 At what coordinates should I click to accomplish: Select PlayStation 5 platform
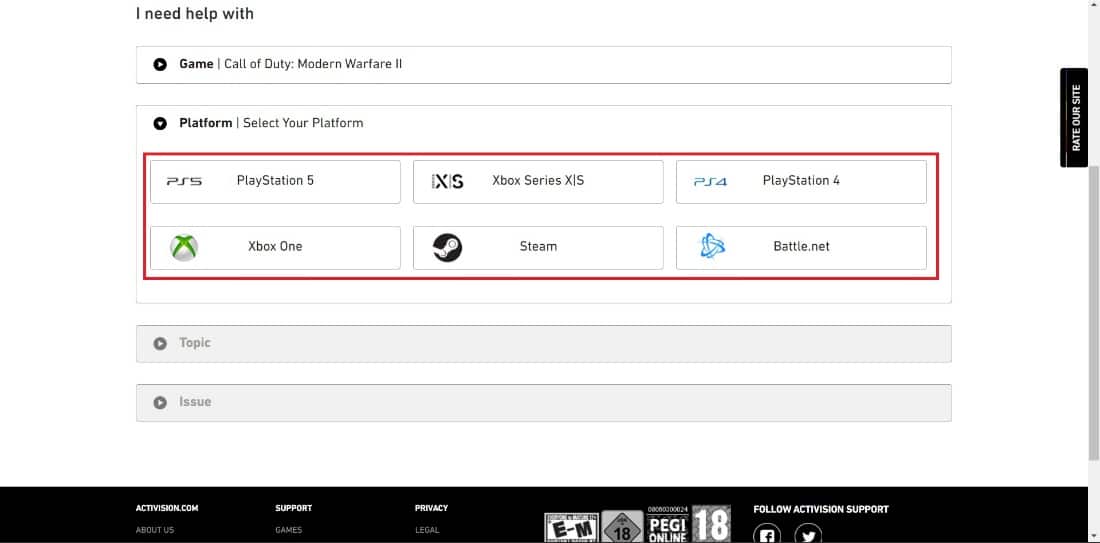[x=275, y=182]
